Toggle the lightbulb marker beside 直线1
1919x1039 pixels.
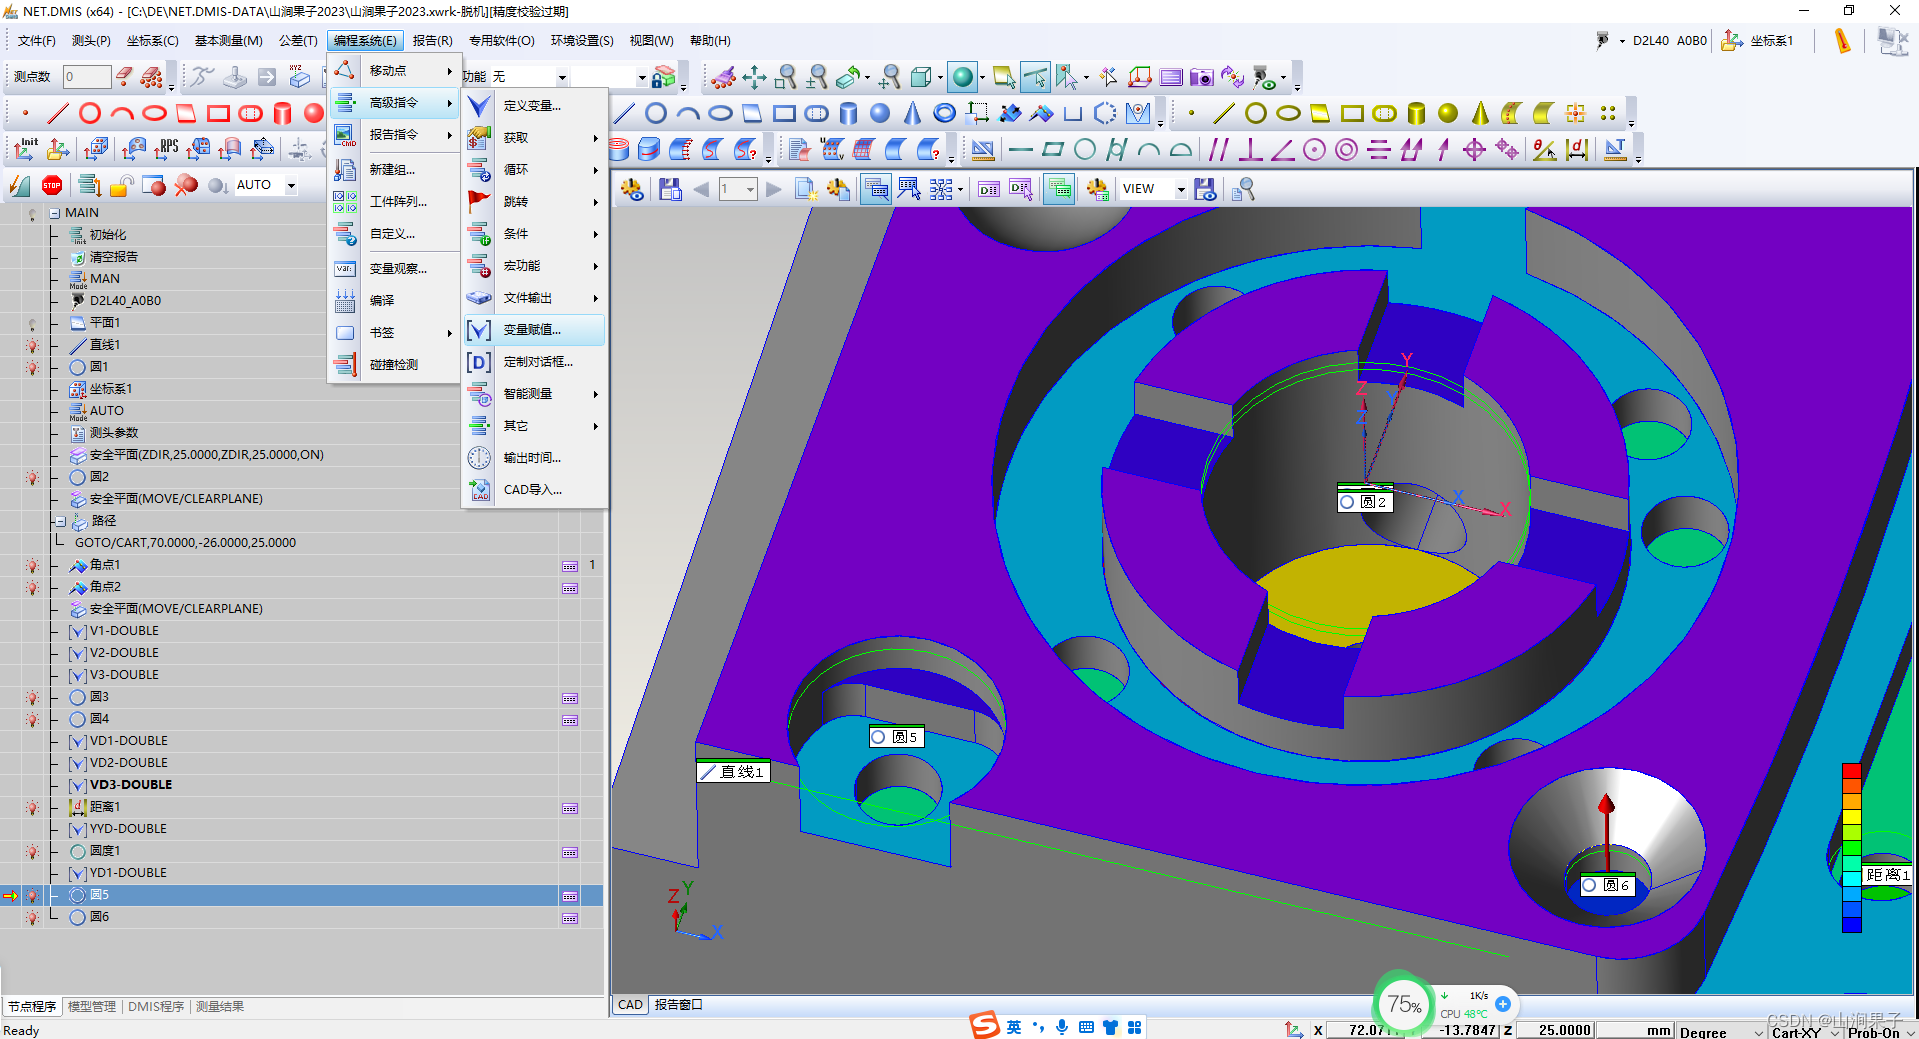(32, 345)
